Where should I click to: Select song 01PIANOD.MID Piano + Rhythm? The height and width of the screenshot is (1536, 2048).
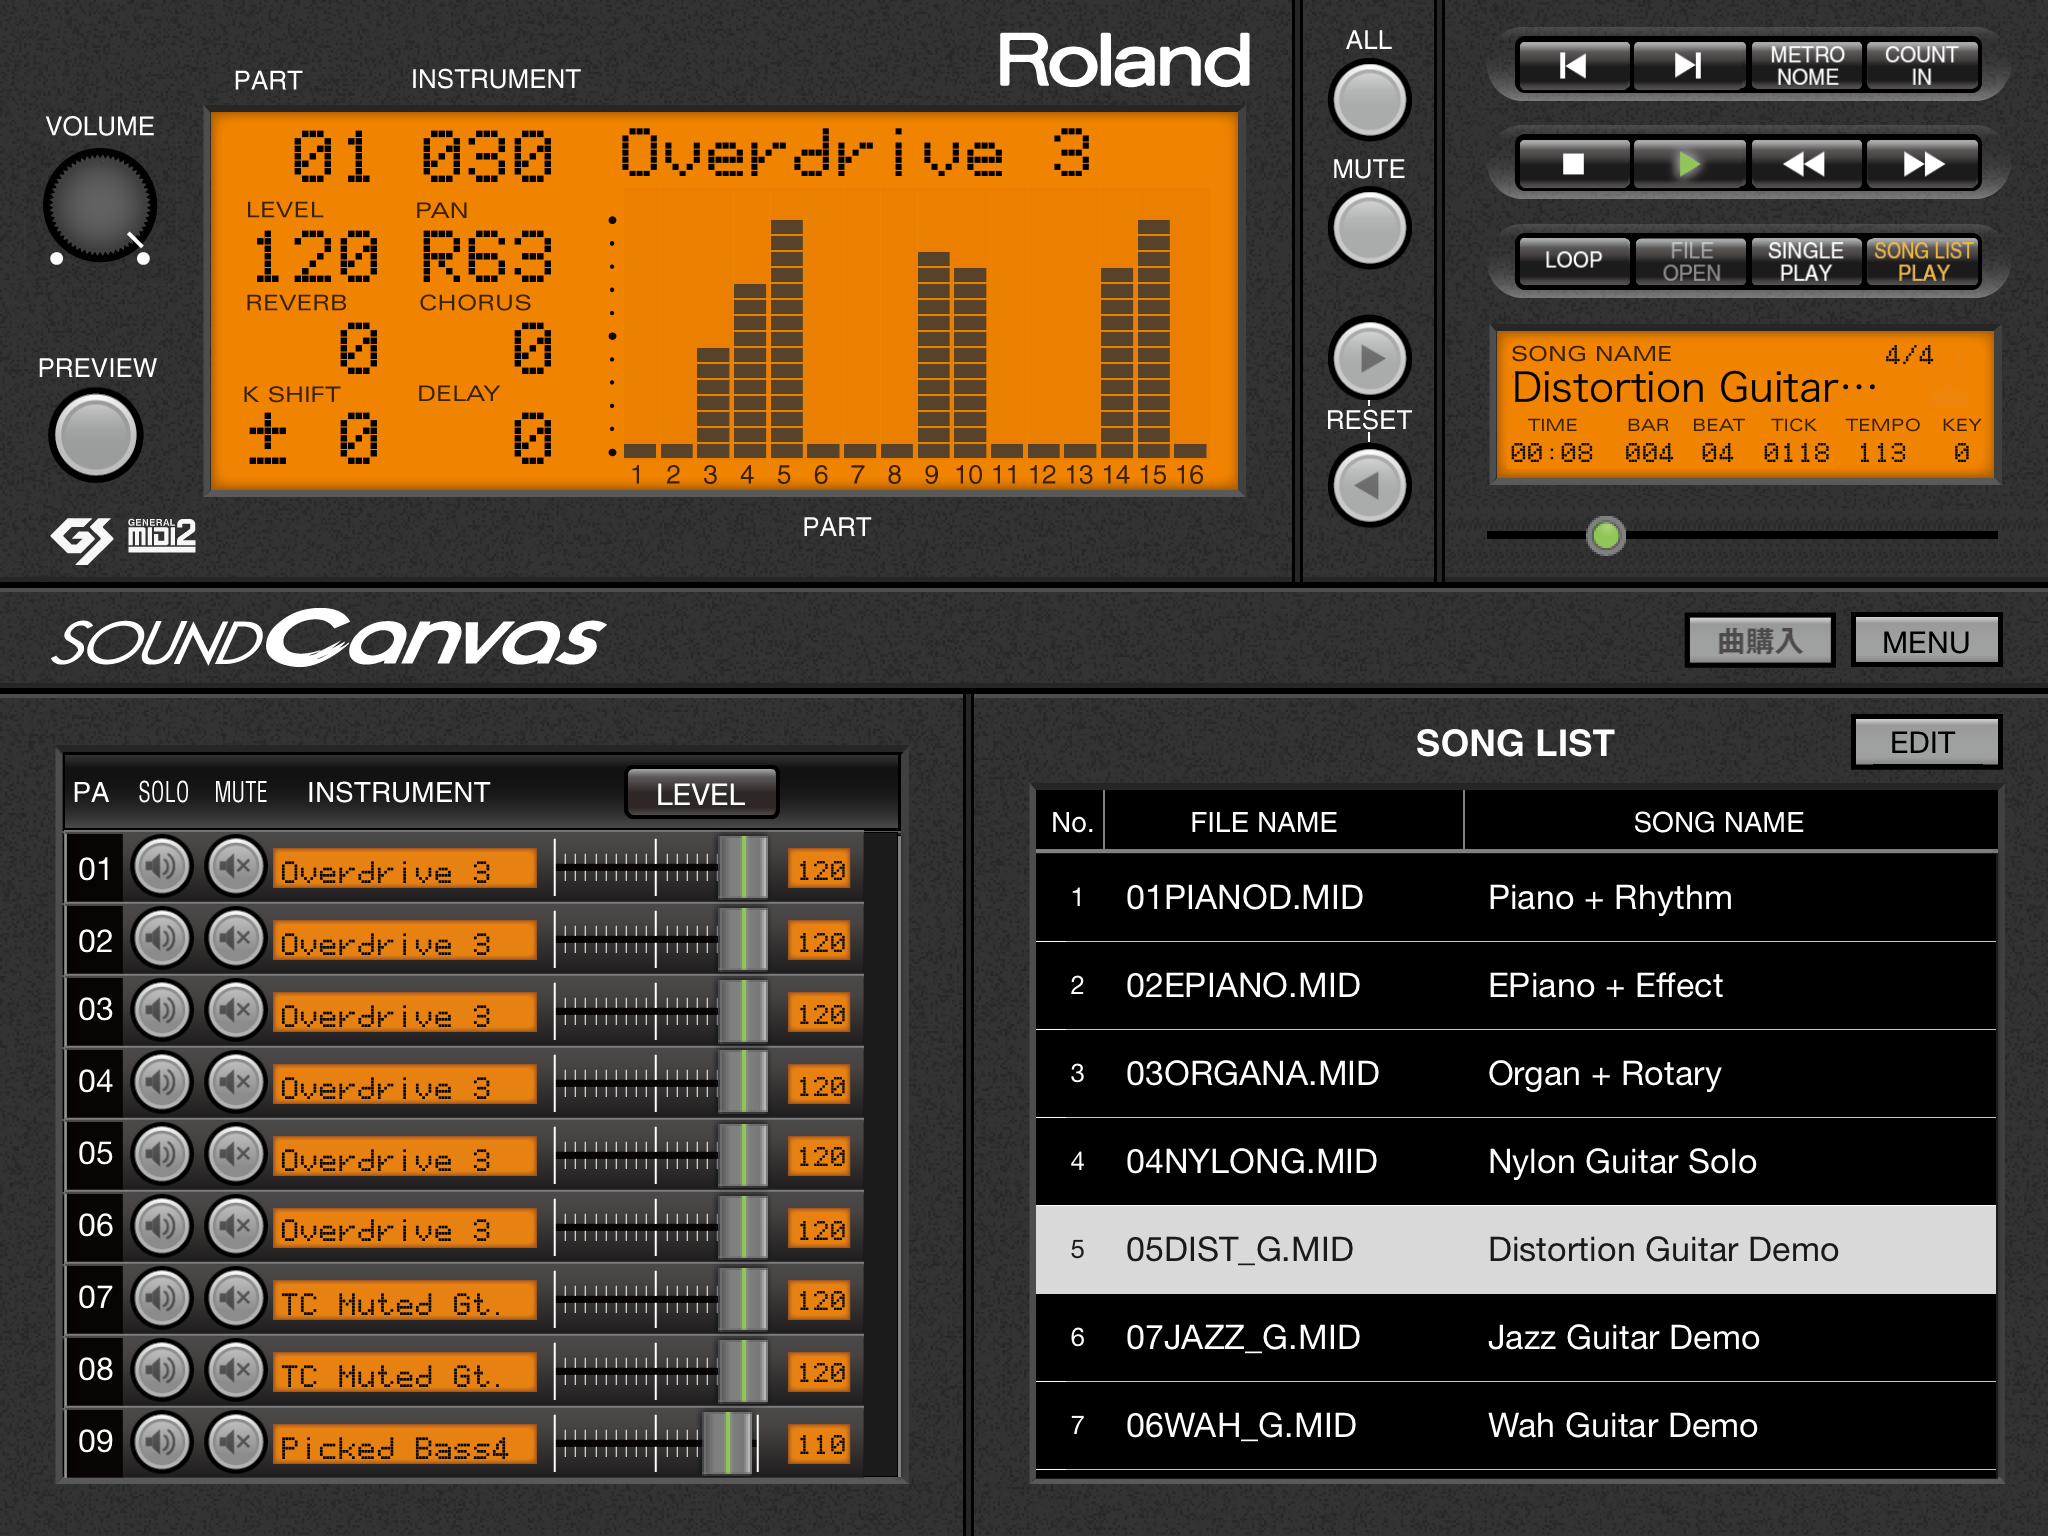coord(1516,897)
